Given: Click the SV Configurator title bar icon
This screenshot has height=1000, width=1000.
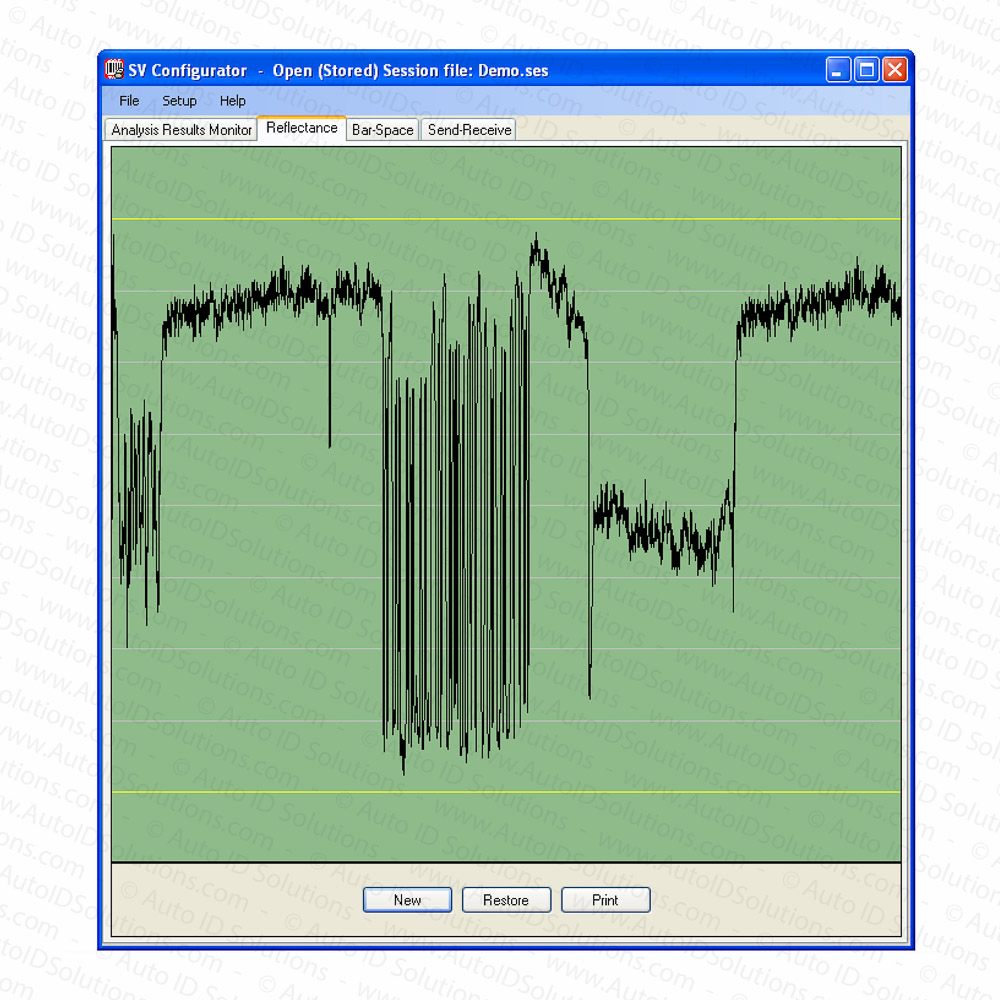Looking at the screenshot, I should click(x=114, y=70).
